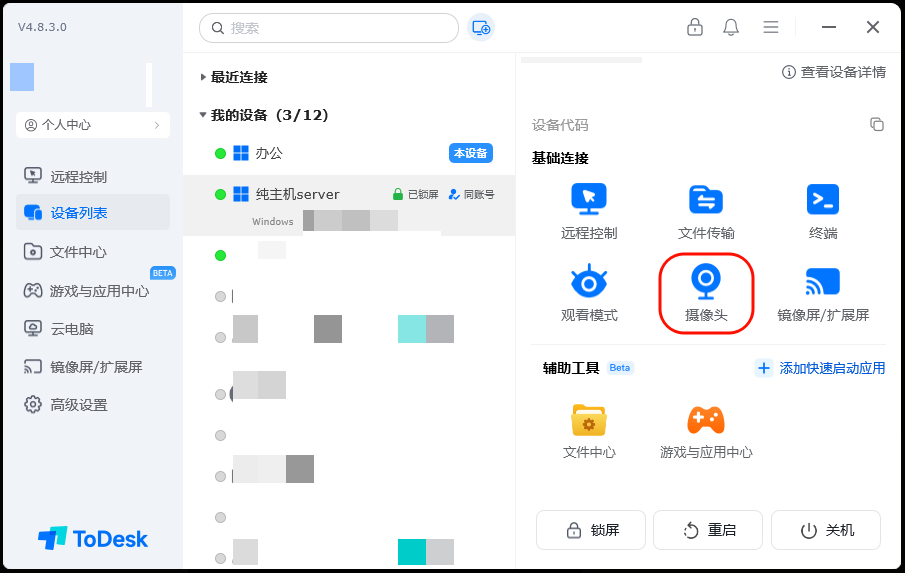The image size is (905, 573).
Task: Open the Games & Apps Center orange gamepad icon
Action: pyautogui.click(x=706, y=420)
